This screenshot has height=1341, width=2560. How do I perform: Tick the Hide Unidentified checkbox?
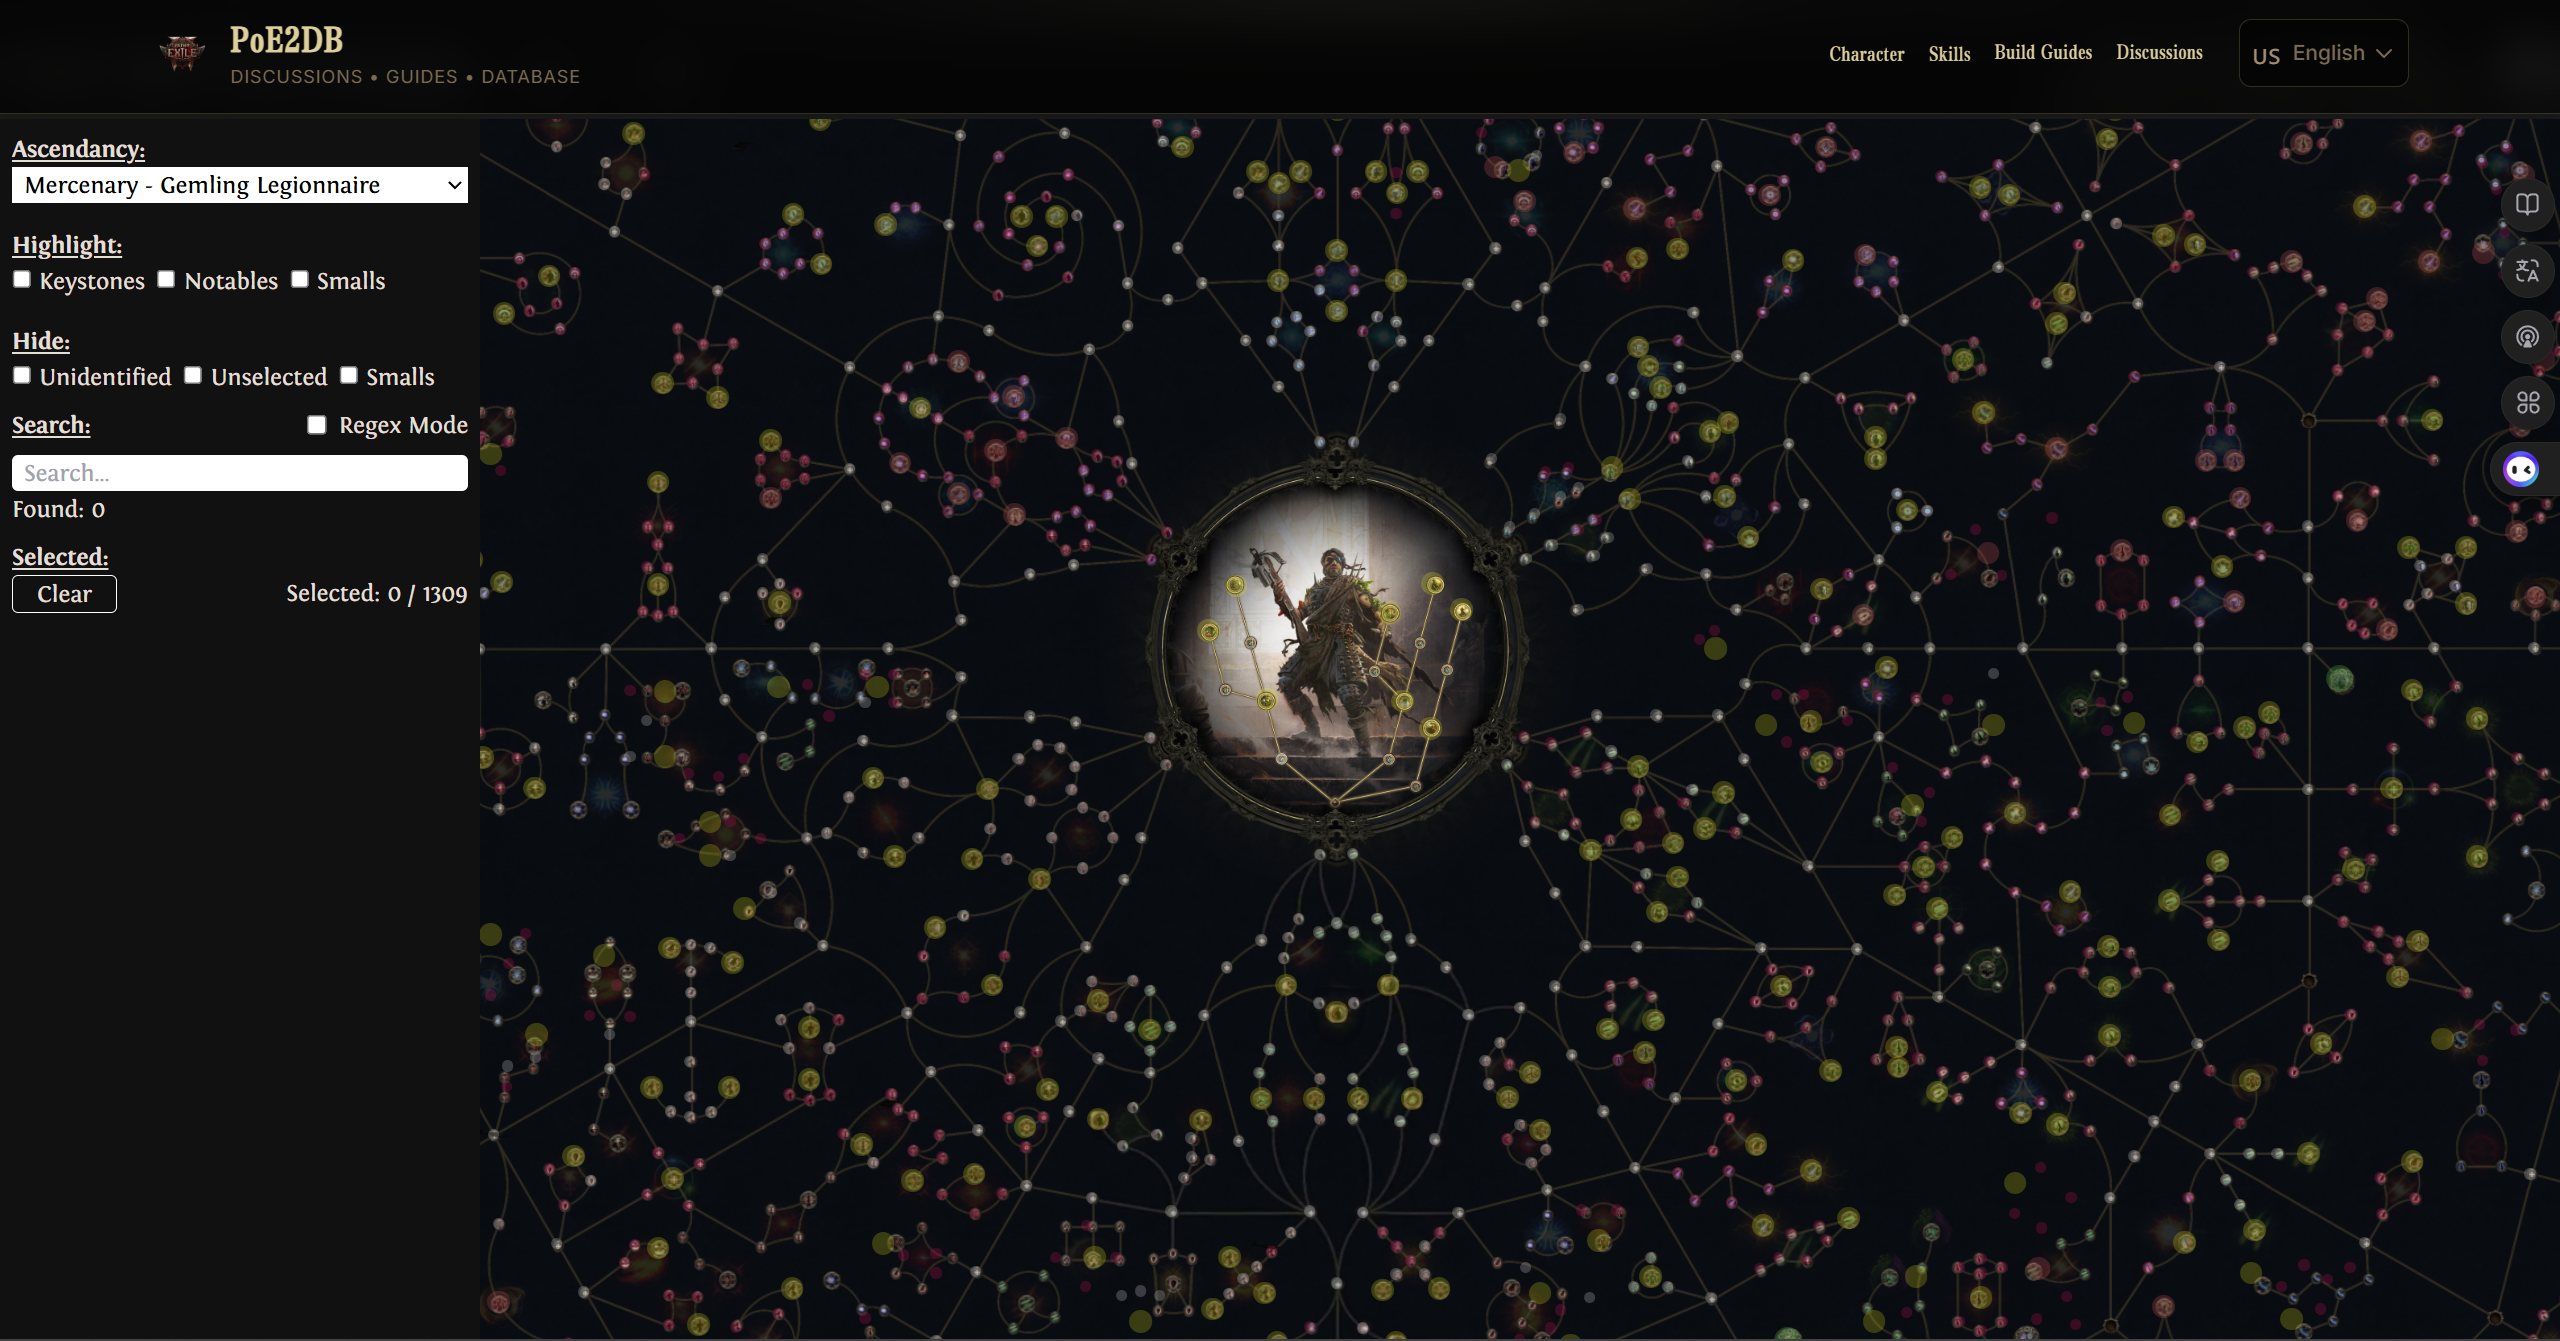point(22,376)
